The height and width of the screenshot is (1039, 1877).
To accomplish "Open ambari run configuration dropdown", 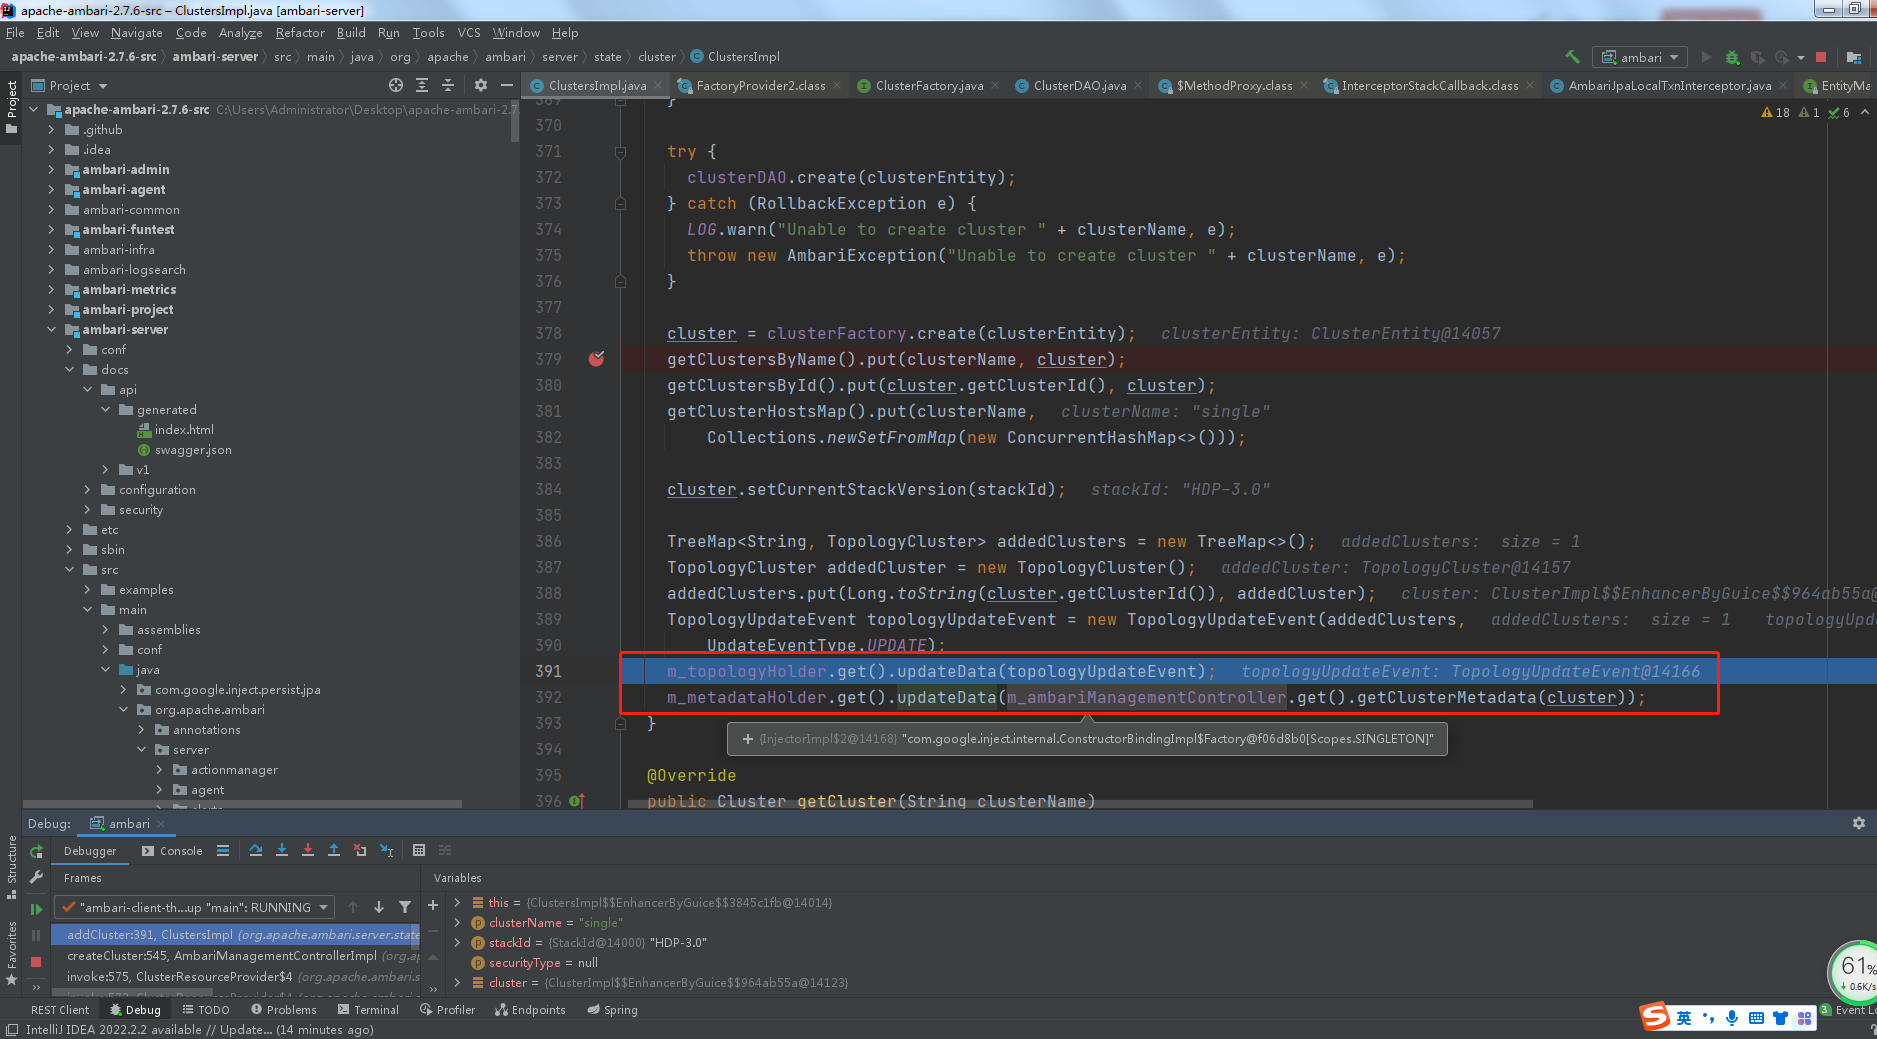I will click(x=1640, y=57).
